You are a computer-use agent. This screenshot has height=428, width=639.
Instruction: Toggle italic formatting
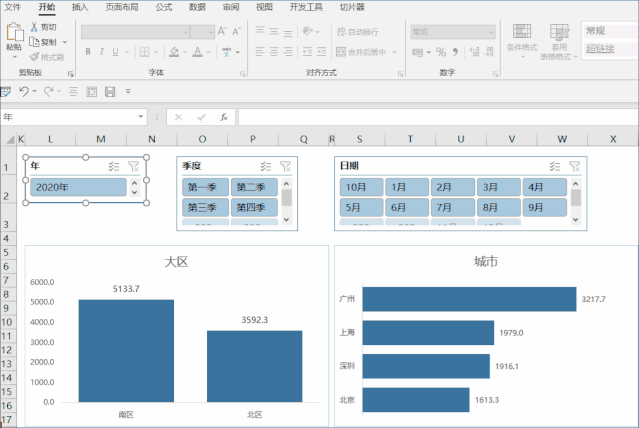click(x=101, y=52)
